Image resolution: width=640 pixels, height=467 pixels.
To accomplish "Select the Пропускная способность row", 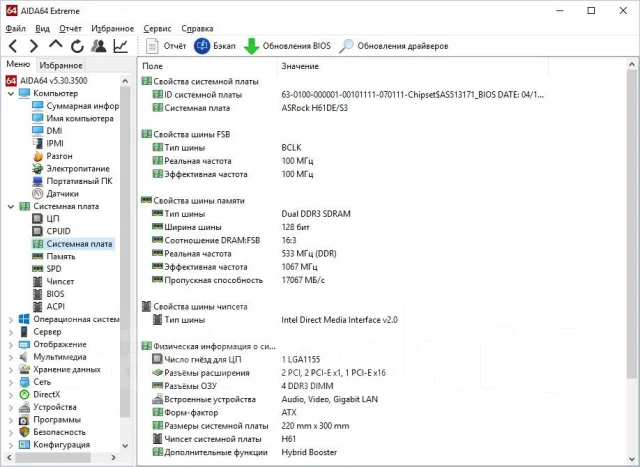I will pyautogui.click(x=239, y=280).
